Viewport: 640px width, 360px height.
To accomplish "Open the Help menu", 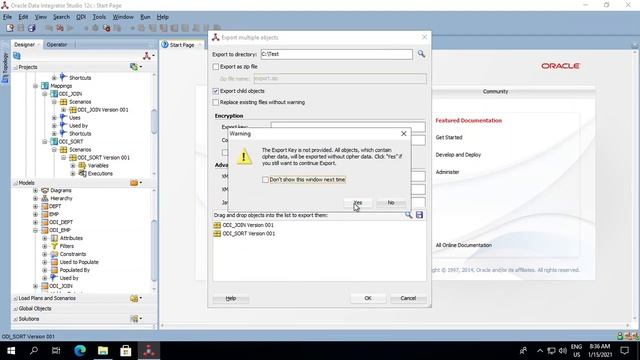I will click(162, 17).
